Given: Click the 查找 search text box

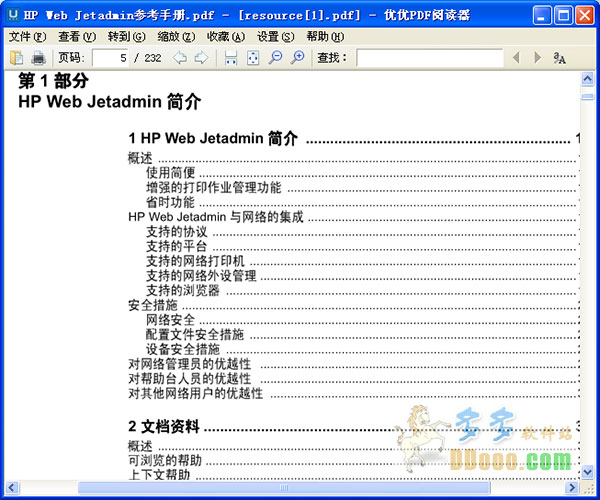Looking at the screenshot, I should point(429,58).
